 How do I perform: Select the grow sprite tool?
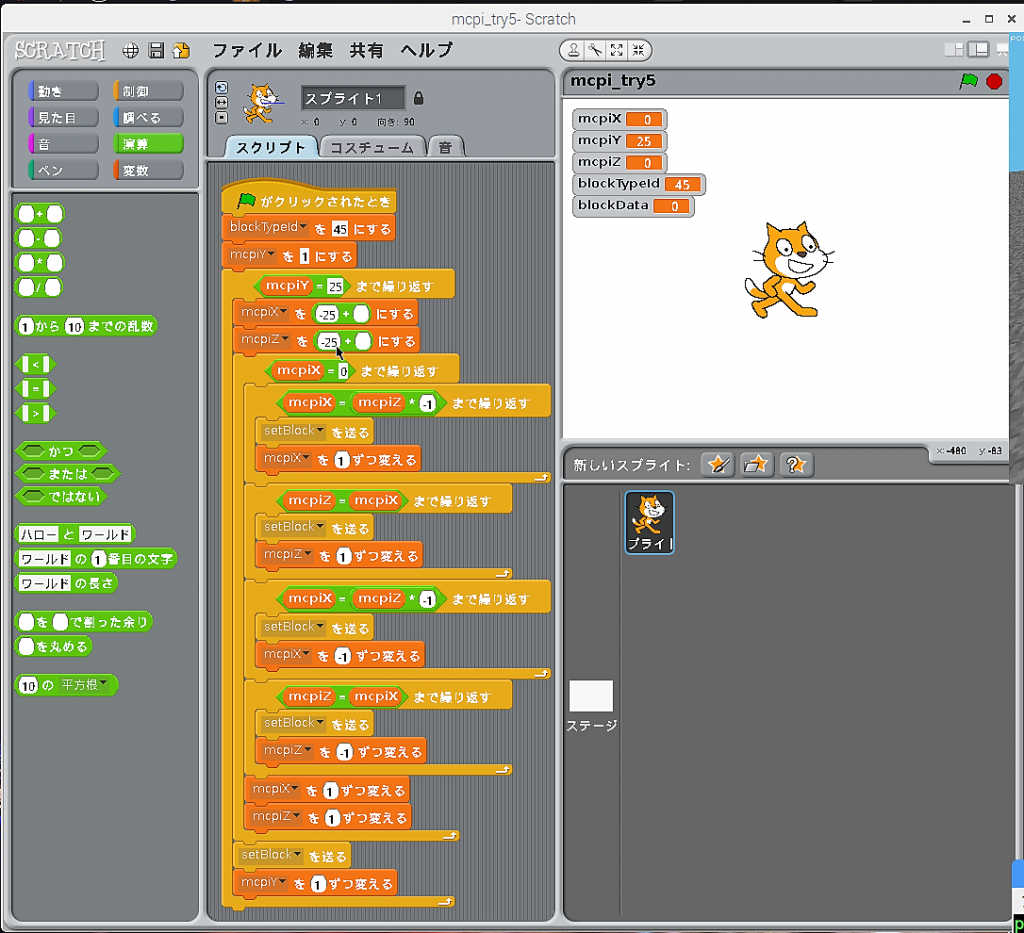pos(616,50)
